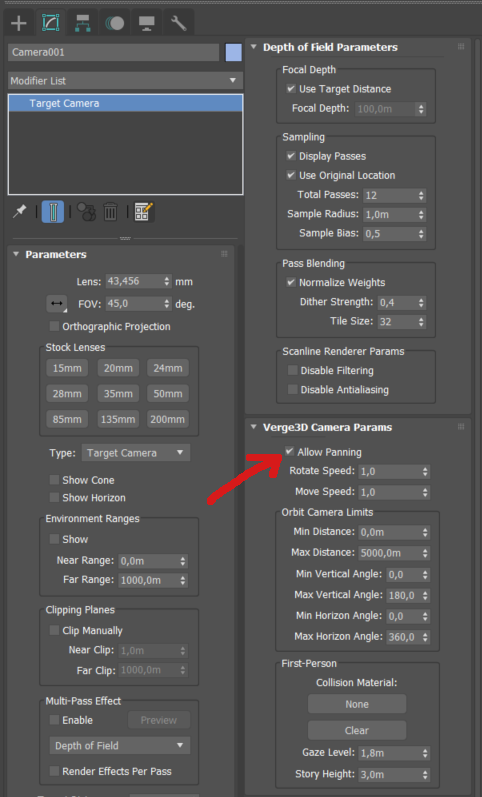Viewport: 482px width, 797px height.
Task: Select the 35mm stock lens button
Action: [x=118, y=393]
